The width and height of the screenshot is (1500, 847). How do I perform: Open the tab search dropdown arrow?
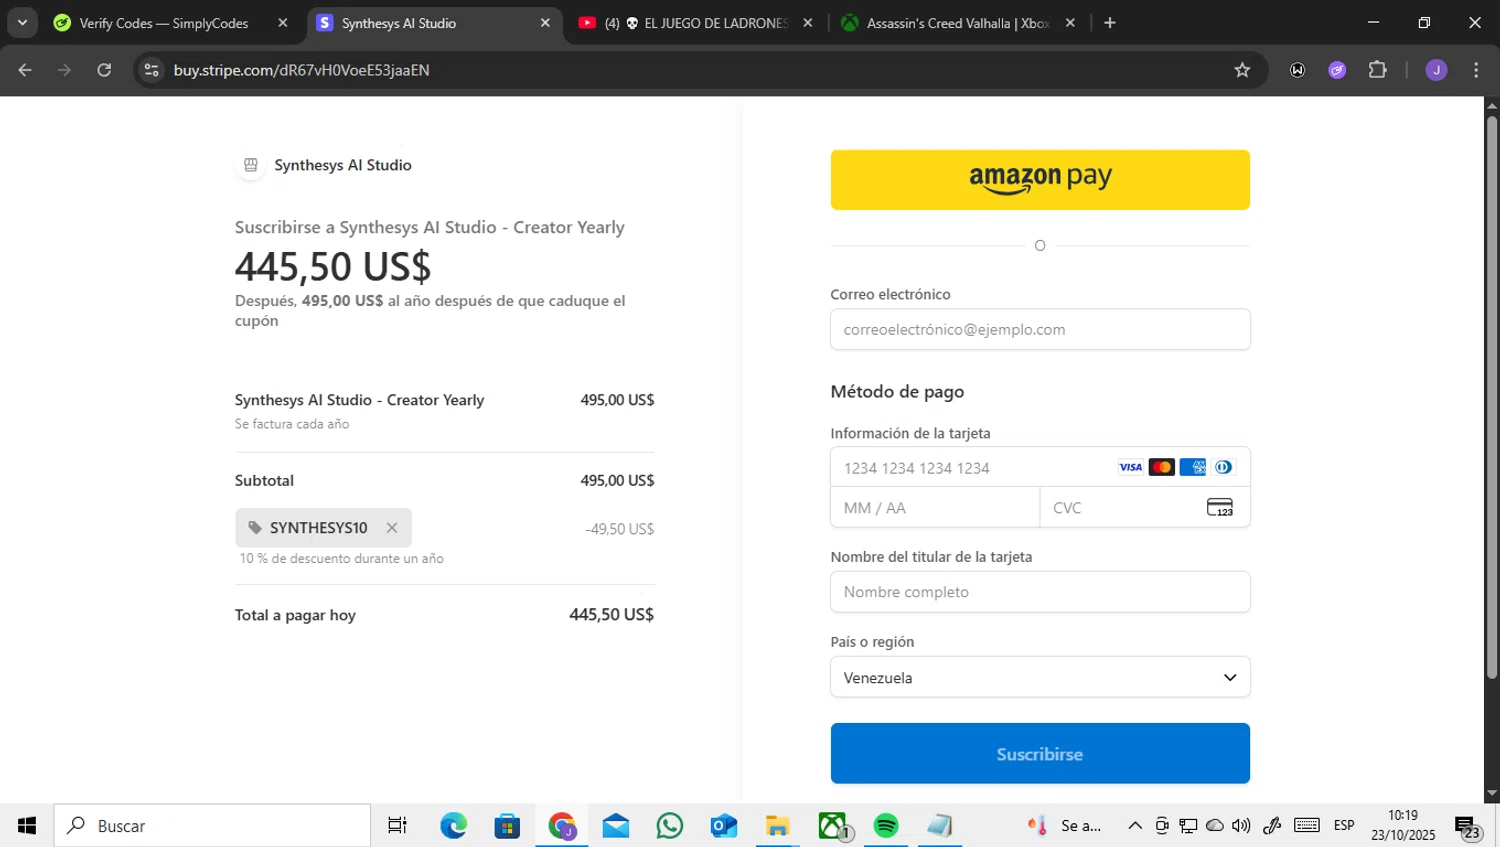click(22, 23)
